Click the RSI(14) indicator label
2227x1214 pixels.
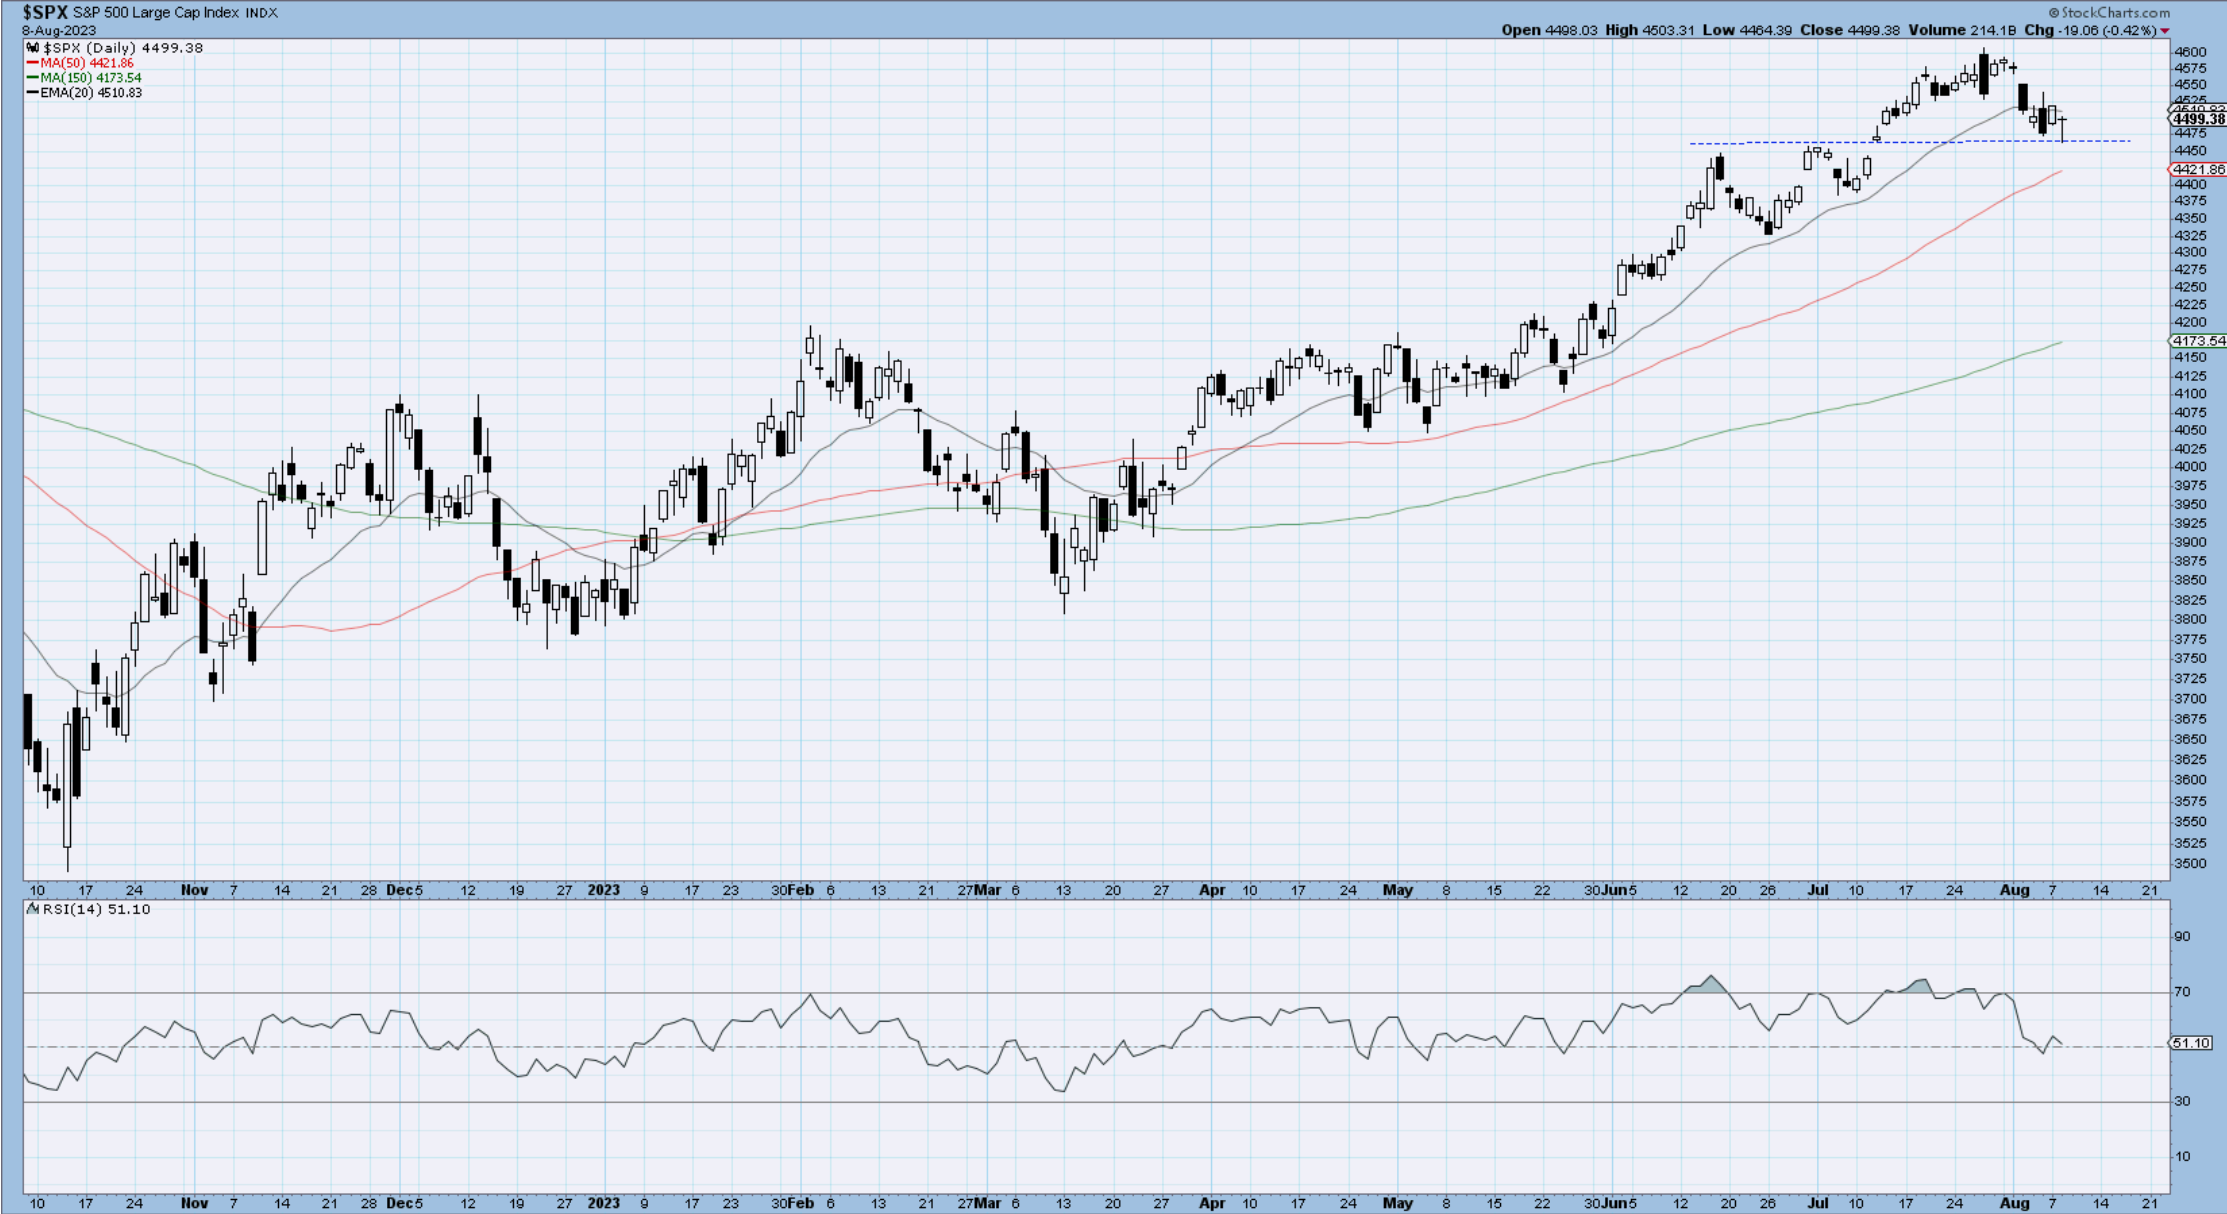point(75,909)
